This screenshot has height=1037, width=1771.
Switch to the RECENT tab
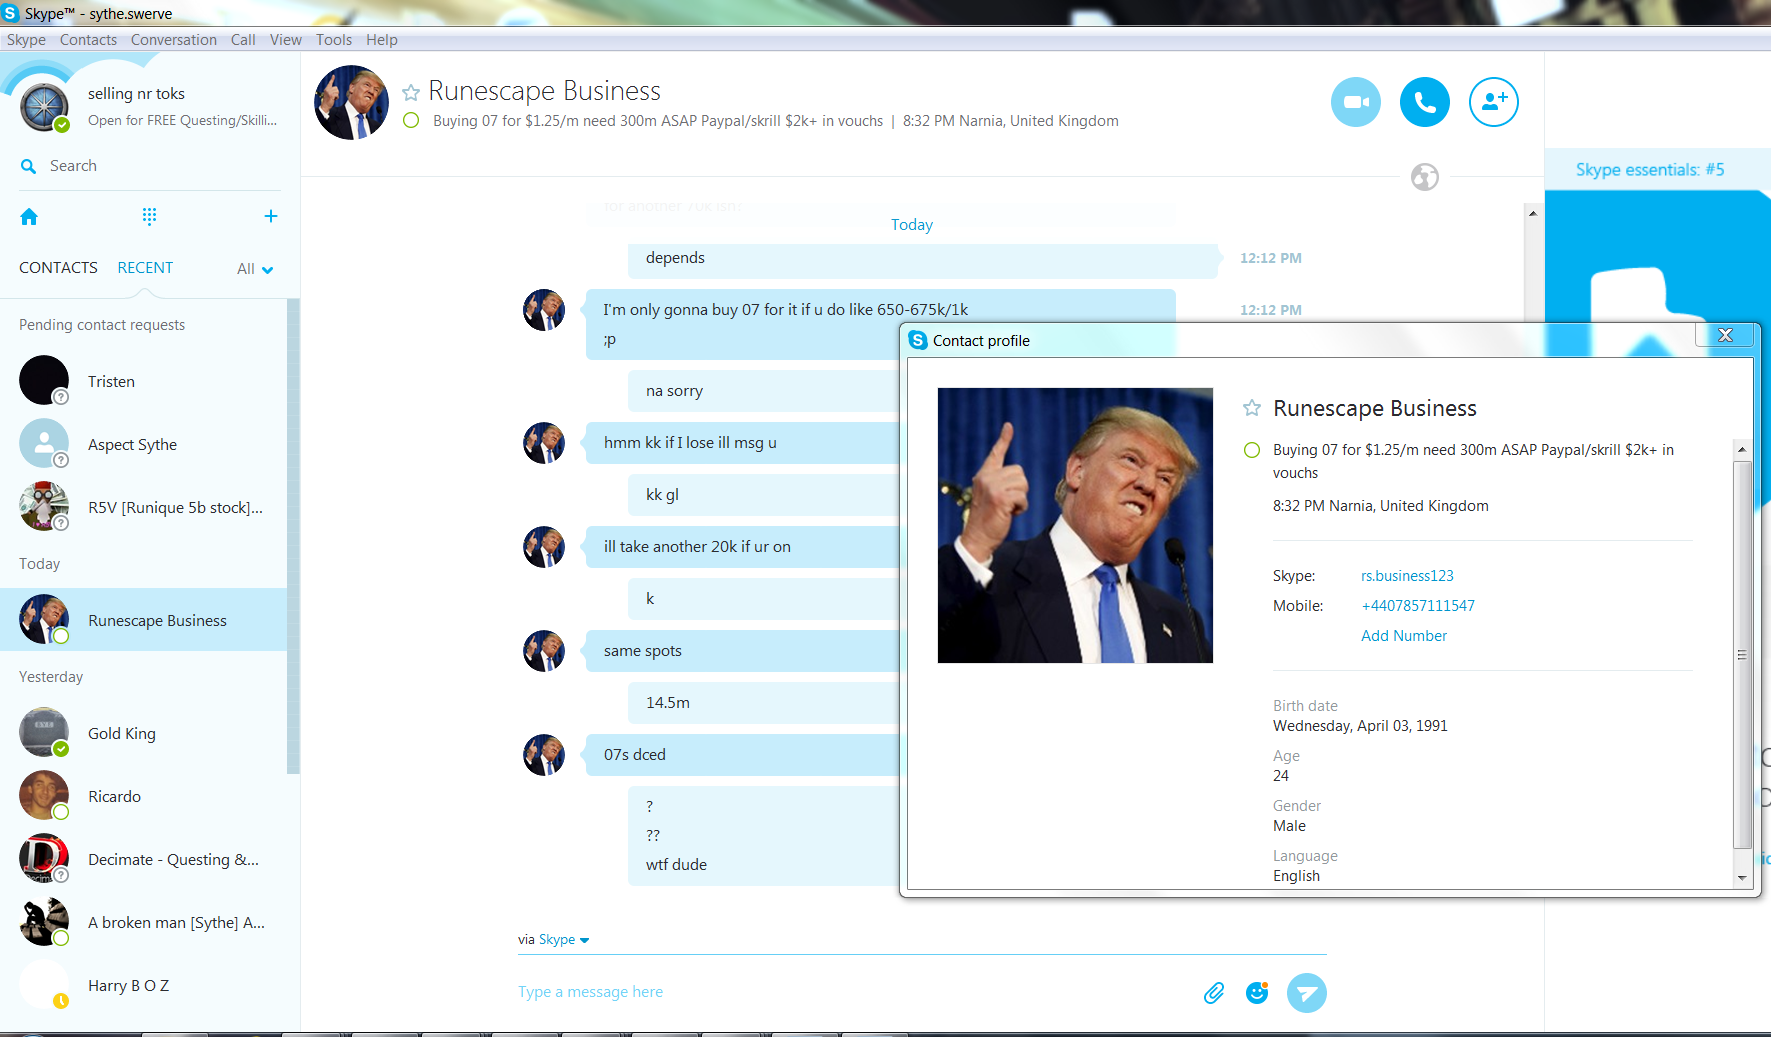[x=145, y=268]
